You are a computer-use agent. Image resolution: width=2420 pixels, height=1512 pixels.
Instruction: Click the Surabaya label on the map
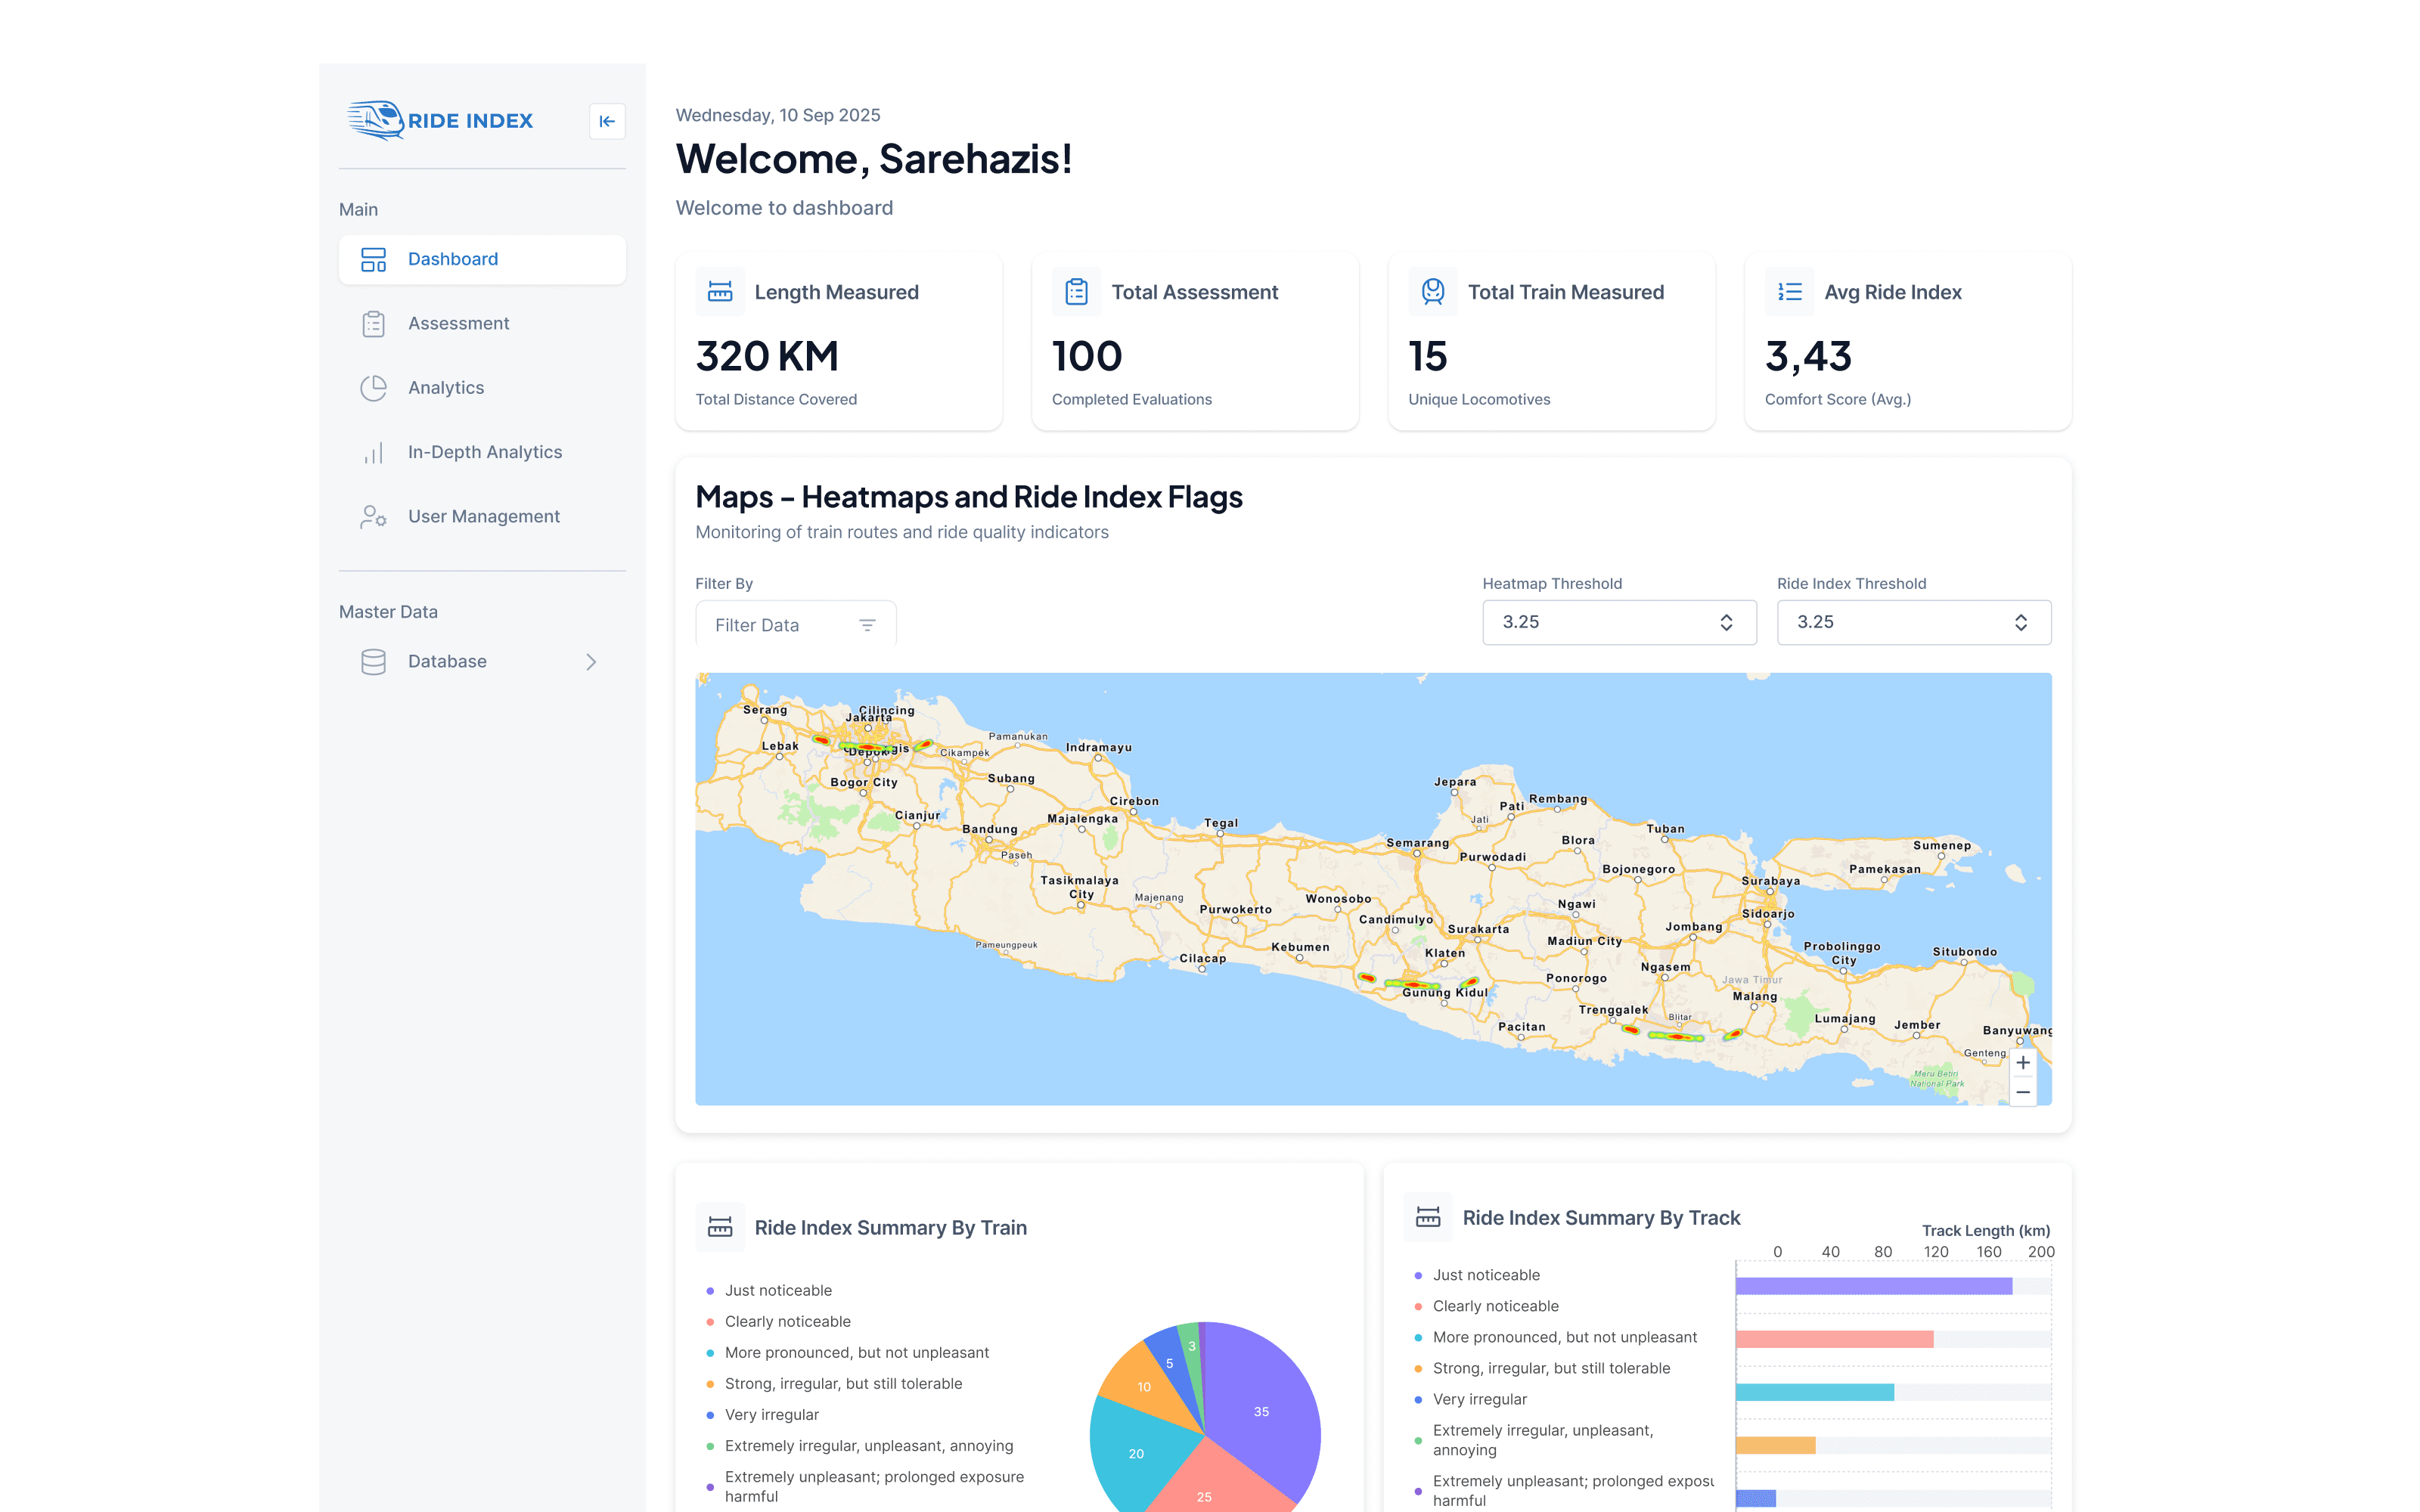(x=1771, y=881)
